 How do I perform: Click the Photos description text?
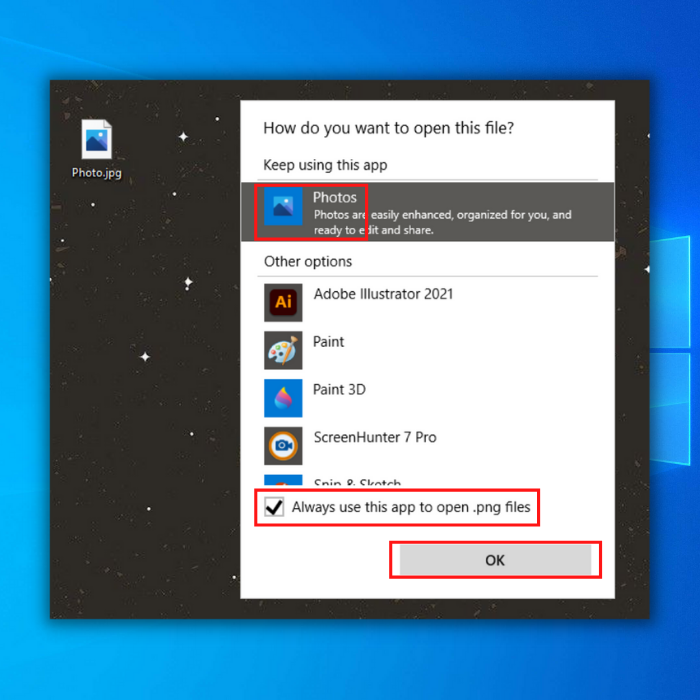coord(442,222)
